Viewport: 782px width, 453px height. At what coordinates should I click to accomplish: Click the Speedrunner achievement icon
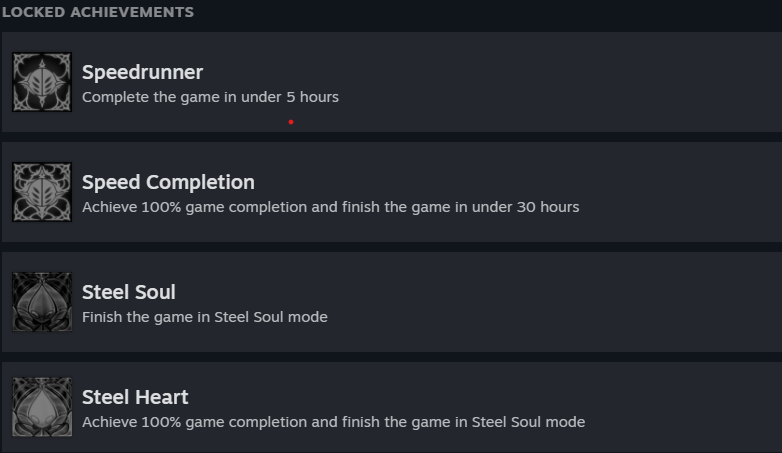(42, 82)
